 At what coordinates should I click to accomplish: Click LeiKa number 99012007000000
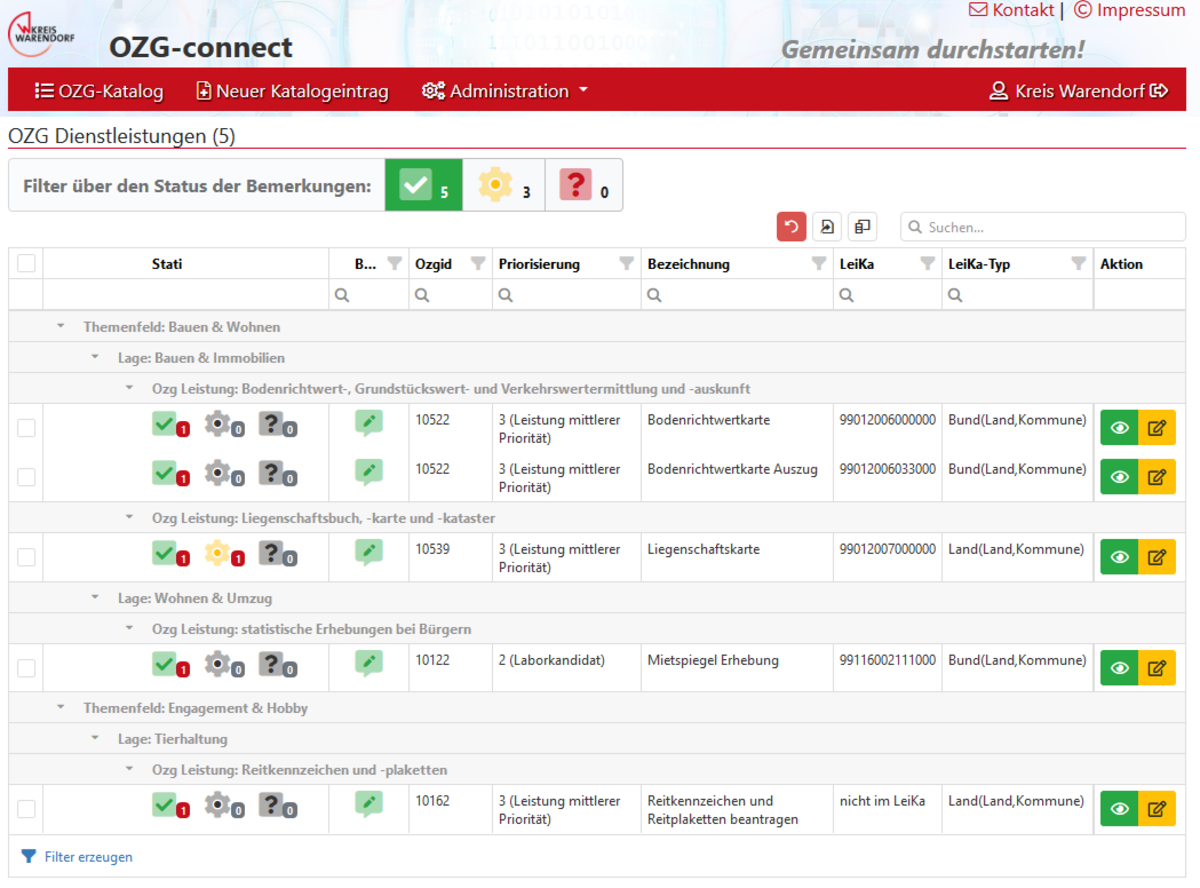click(888, 549)
